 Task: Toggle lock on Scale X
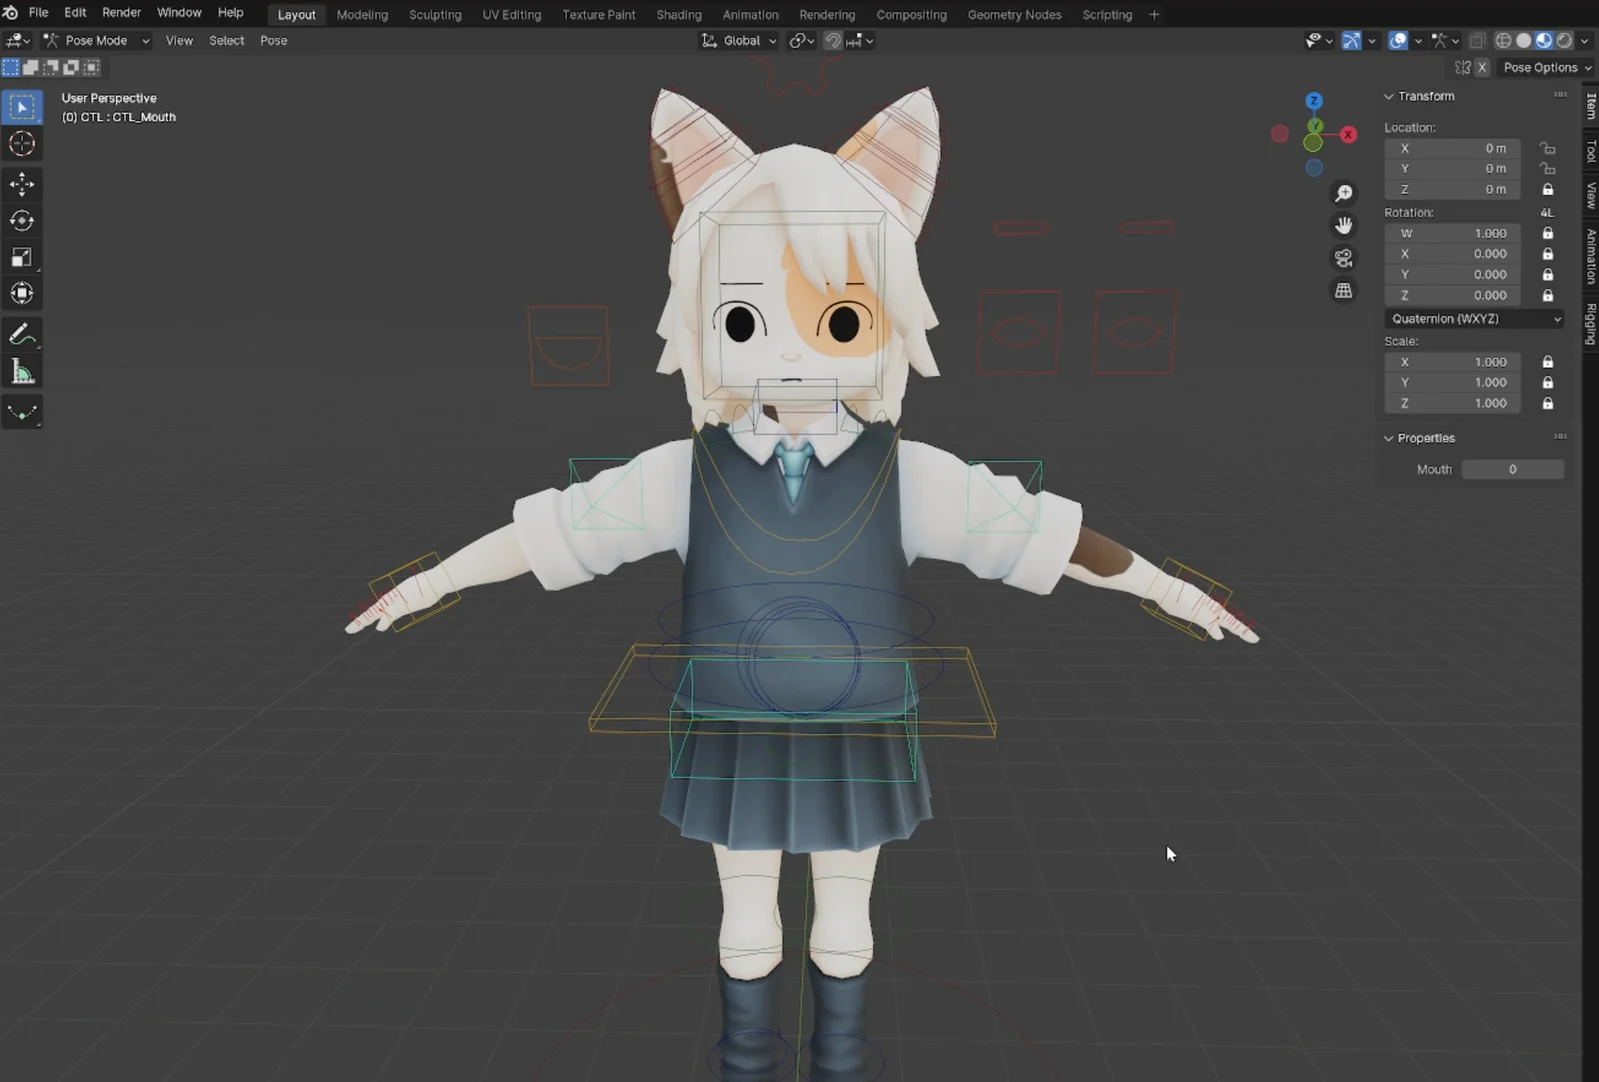pos(1548,362)
